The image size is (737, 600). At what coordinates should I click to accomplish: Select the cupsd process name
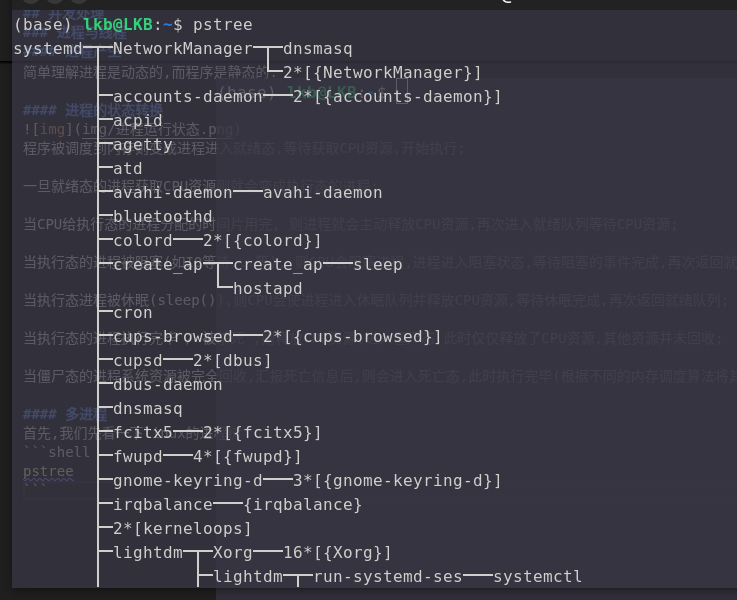pos(138,361)
